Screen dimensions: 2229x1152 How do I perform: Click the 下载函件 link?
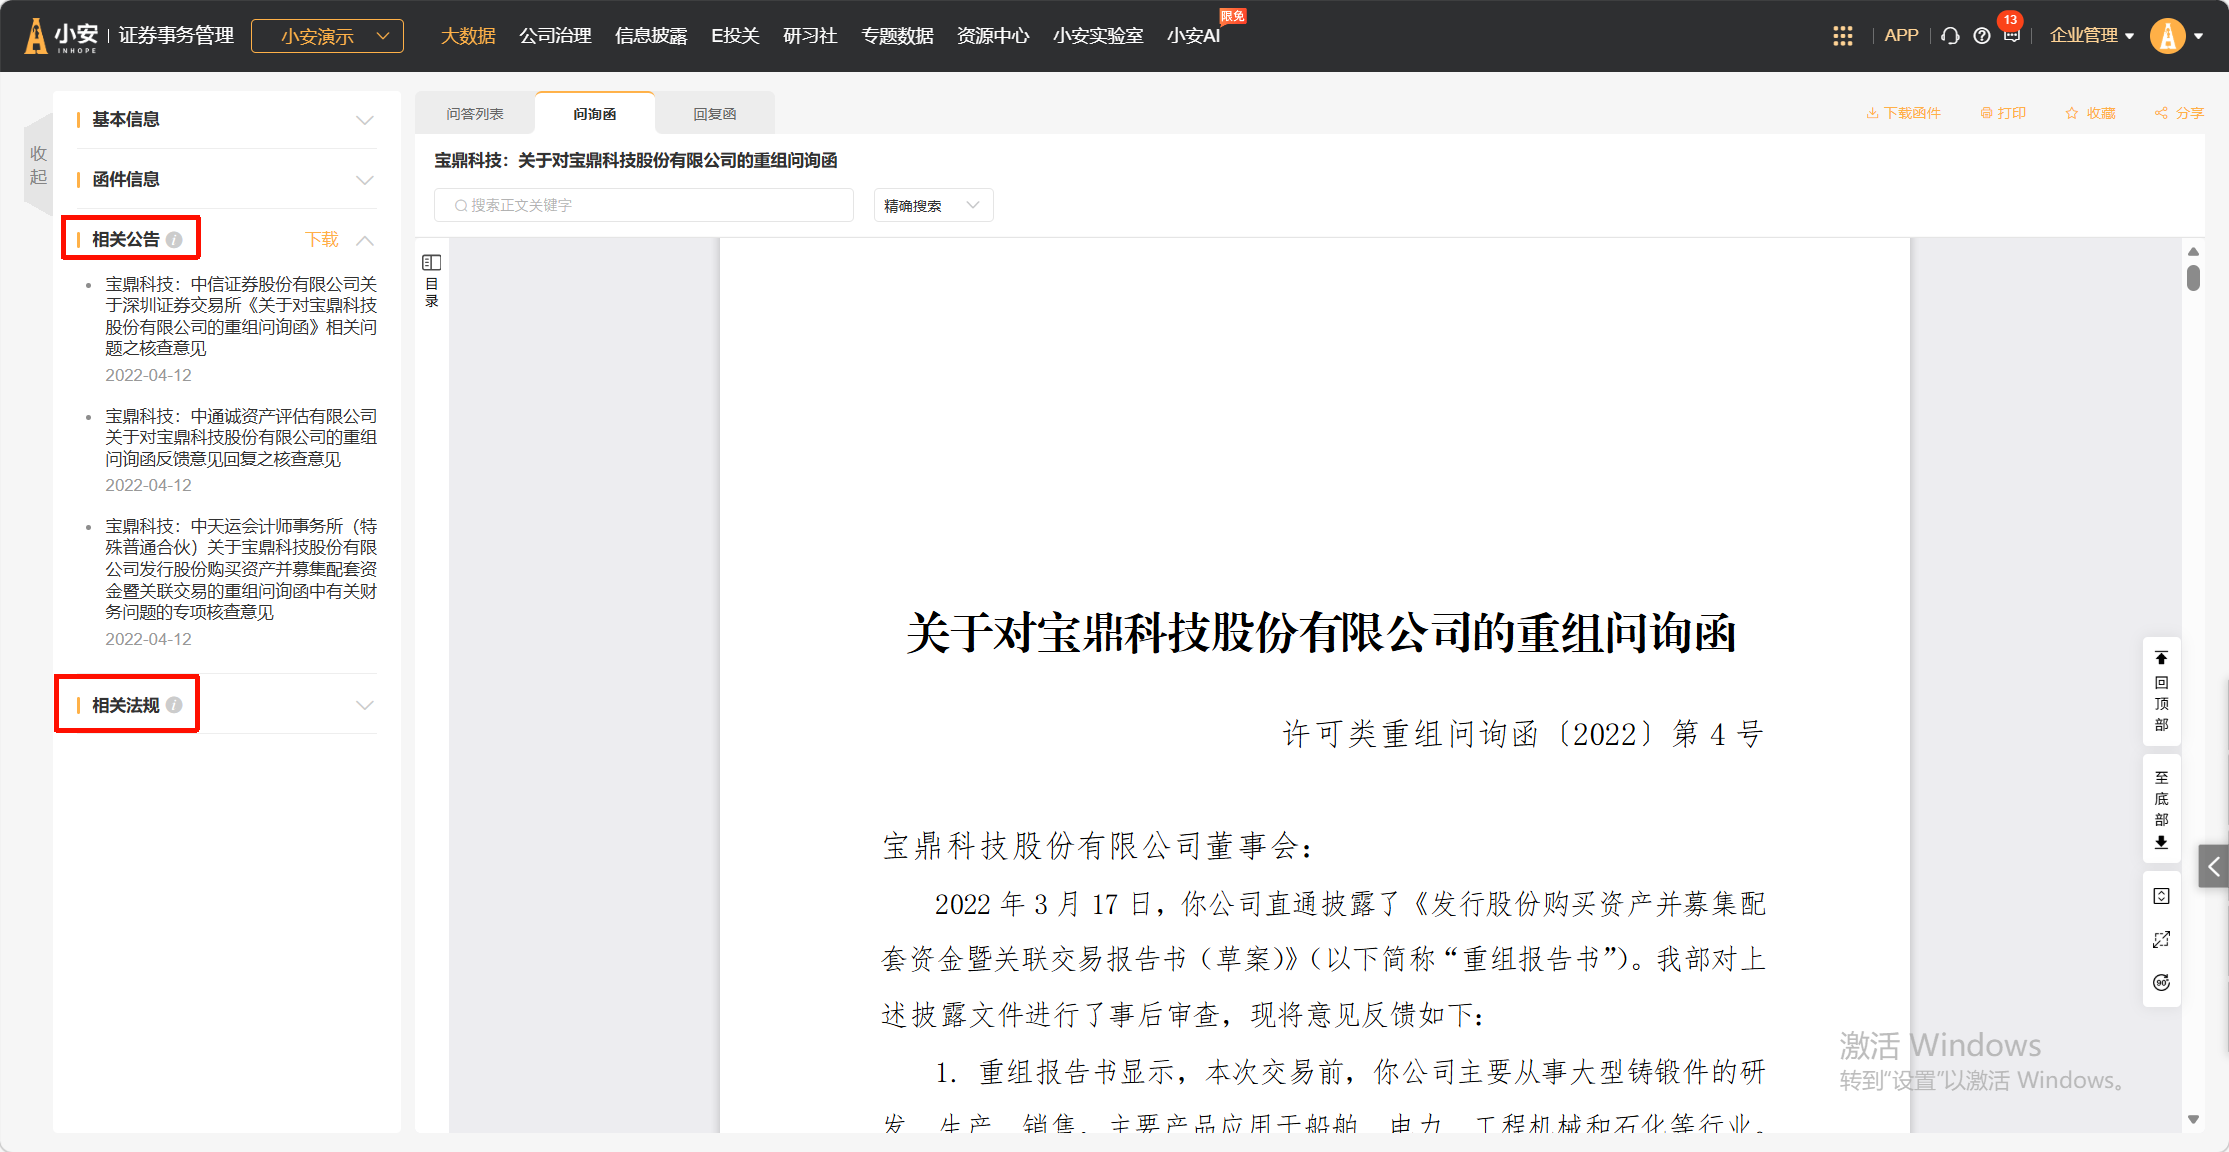(1903, 113)
